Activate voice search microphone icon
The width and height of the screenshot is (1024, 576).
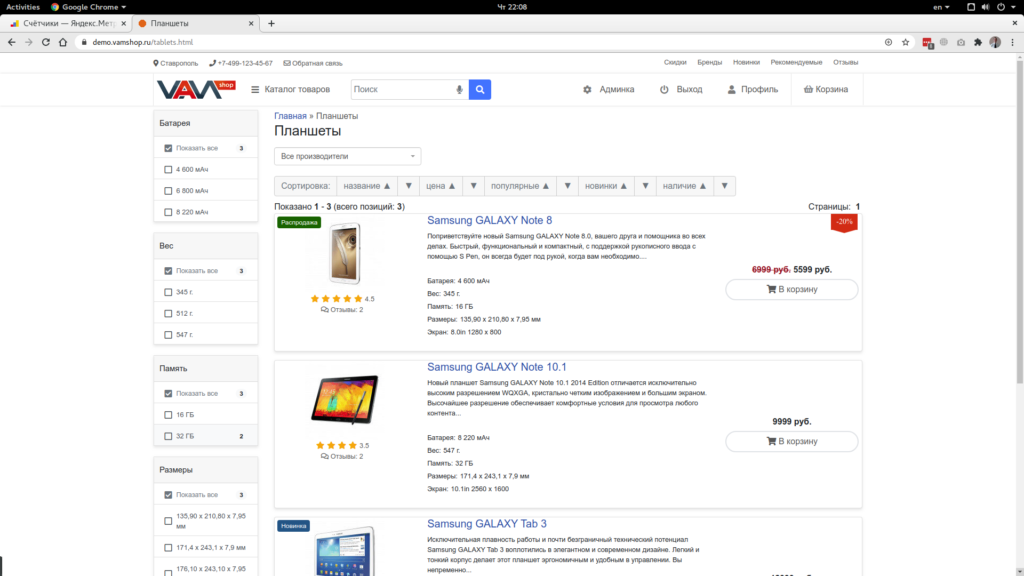coord(459,89)
